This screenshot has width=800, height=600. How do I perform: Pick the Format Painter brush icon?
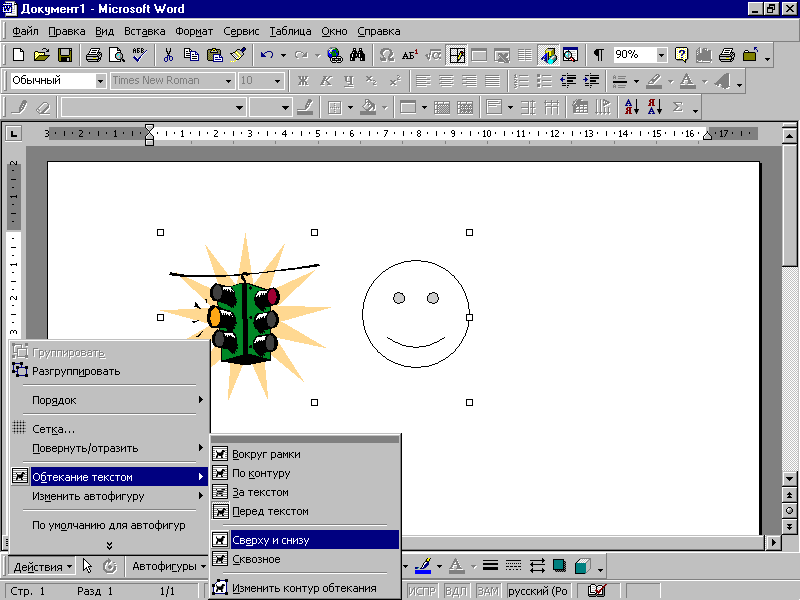238,55
